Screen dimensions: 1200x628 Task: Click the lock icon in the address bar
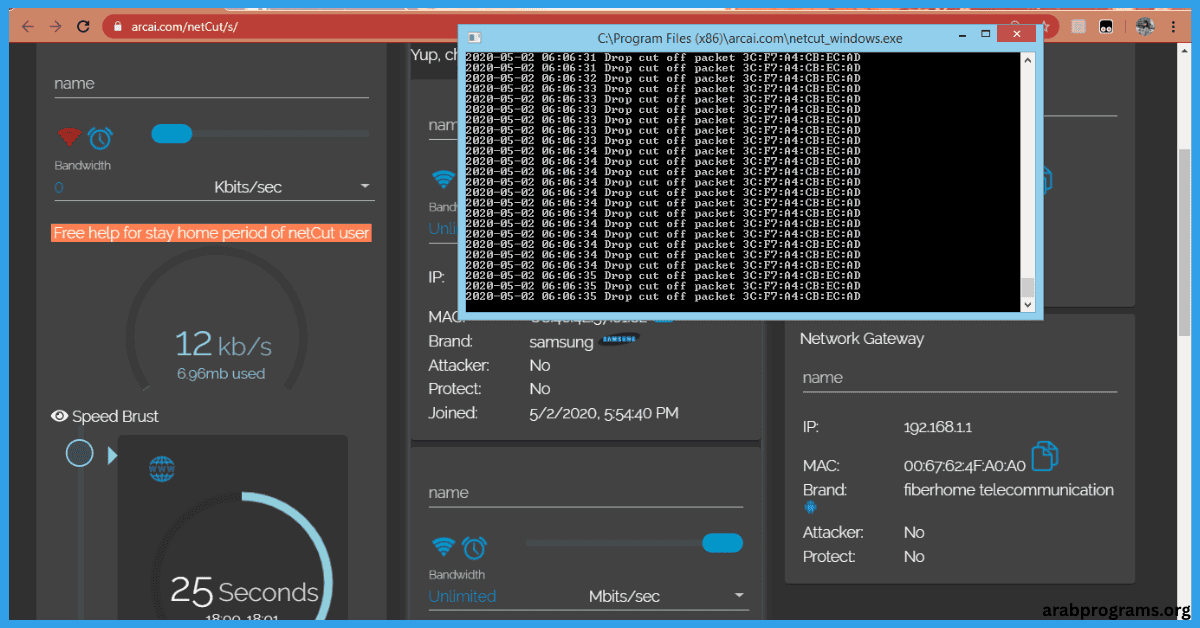coord(117,27)
